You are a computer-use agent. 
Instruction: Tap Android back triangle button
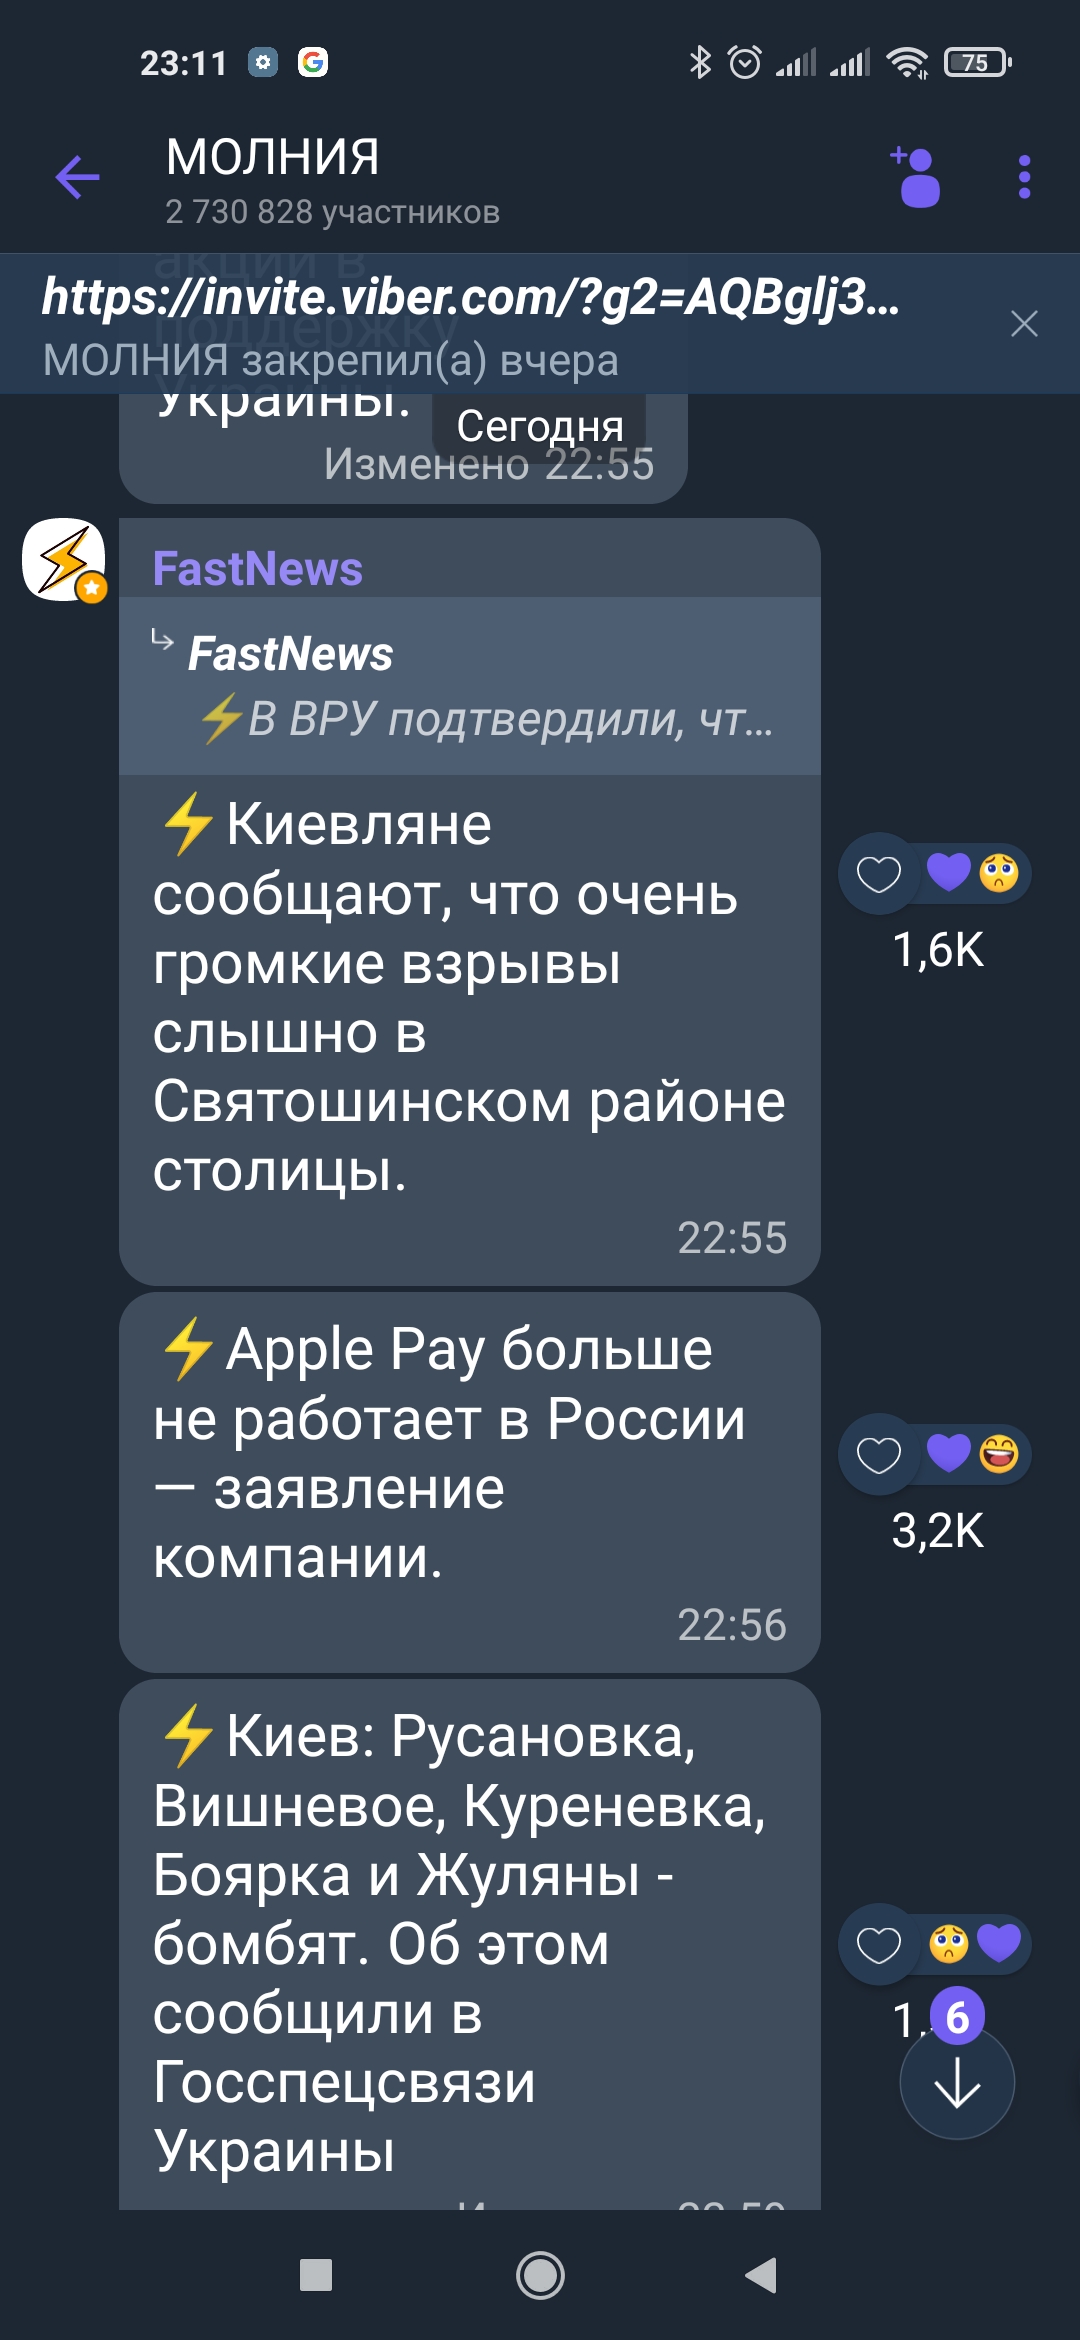point(762,2275)
